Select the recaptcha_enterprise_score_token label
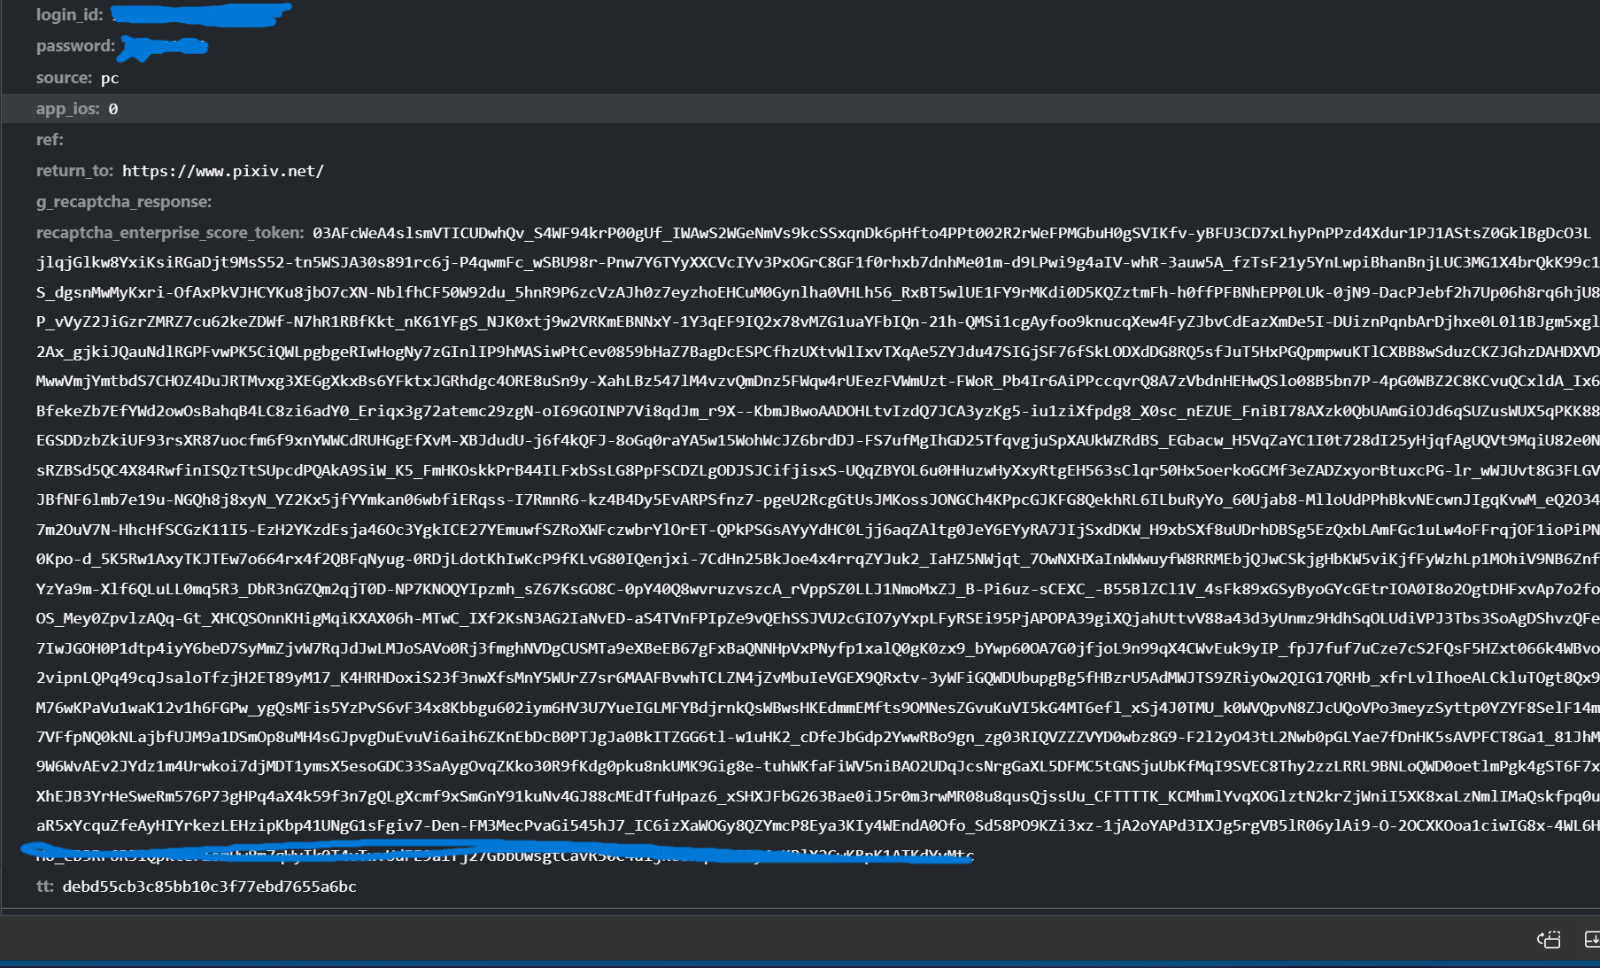Image resolution: width=1600 pixels, height=968 pixels. pyautogui.click(x=170, y=233)
